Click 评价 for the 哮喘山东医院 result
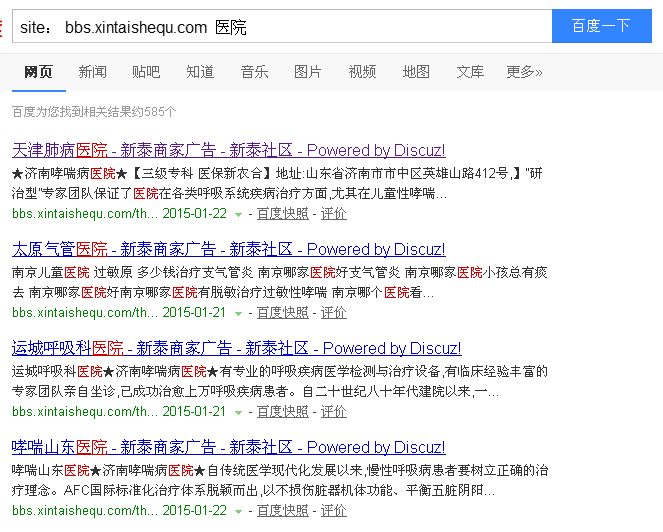The width and height of the screenshot is (663, 532). (334, 510)
